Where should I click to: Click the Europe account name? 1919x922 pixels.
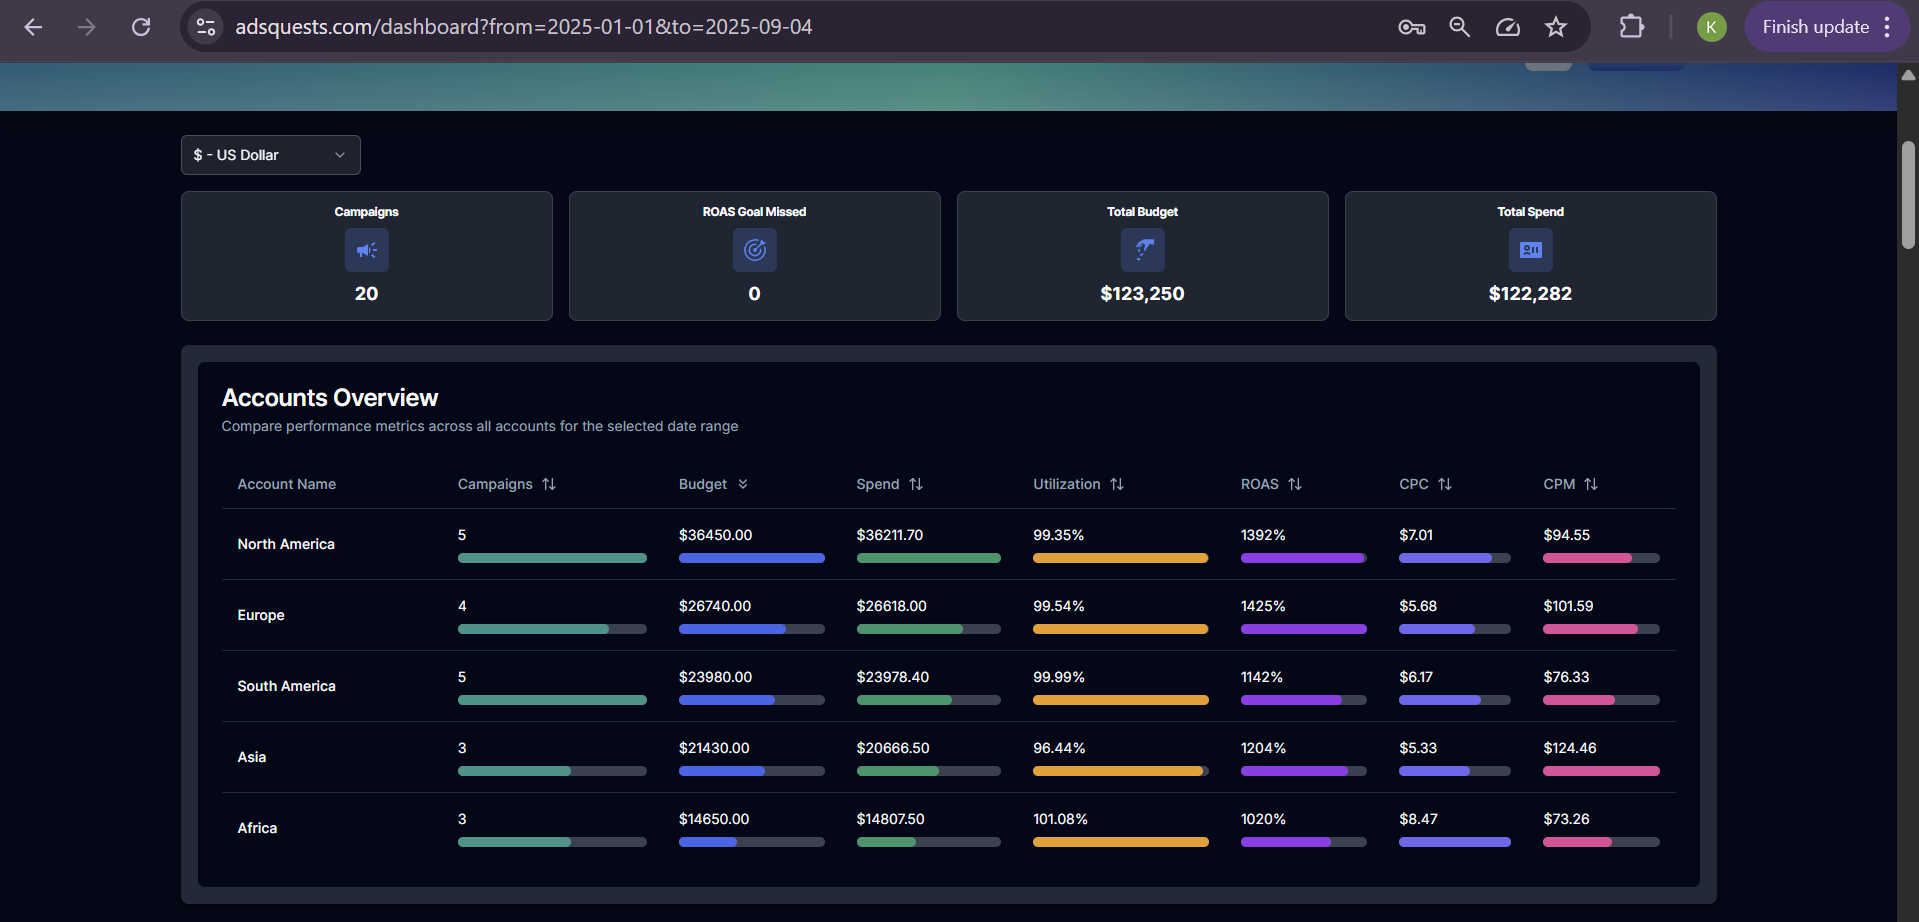point(260,614)
